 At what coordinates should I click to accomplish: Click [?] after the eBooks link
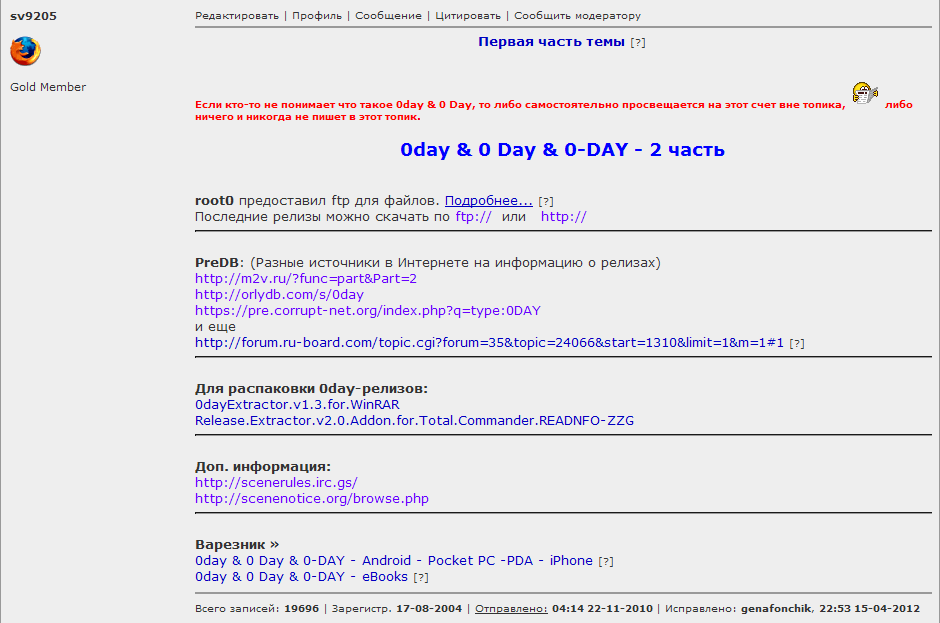(x=421, y=578)
